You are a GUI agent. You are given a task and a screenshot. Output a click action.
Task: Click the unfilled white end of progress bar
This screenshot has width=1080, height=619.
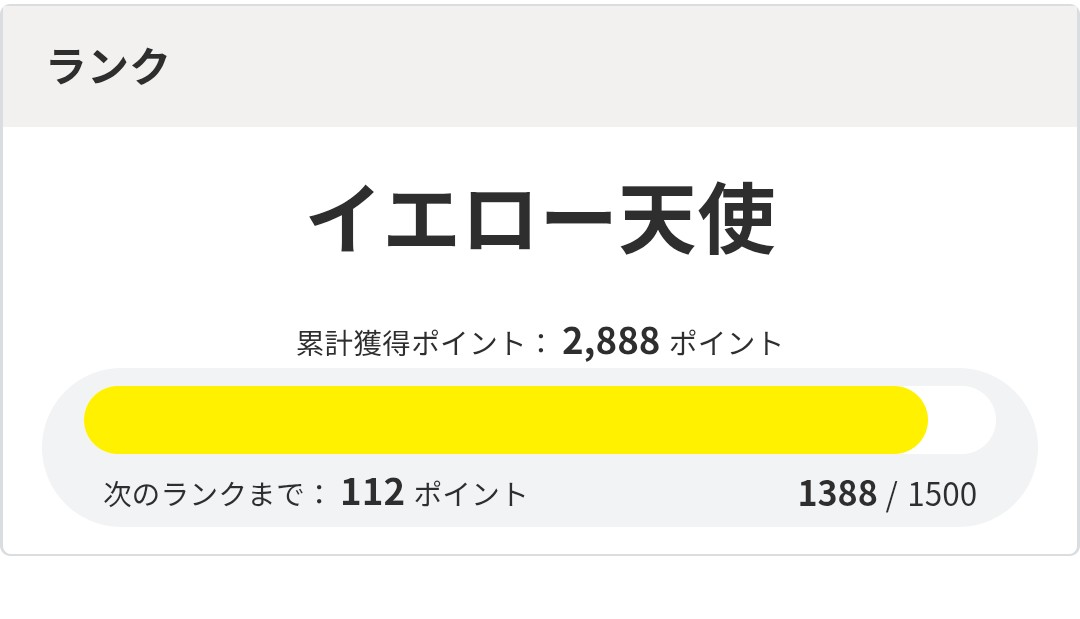coord(962,420)
